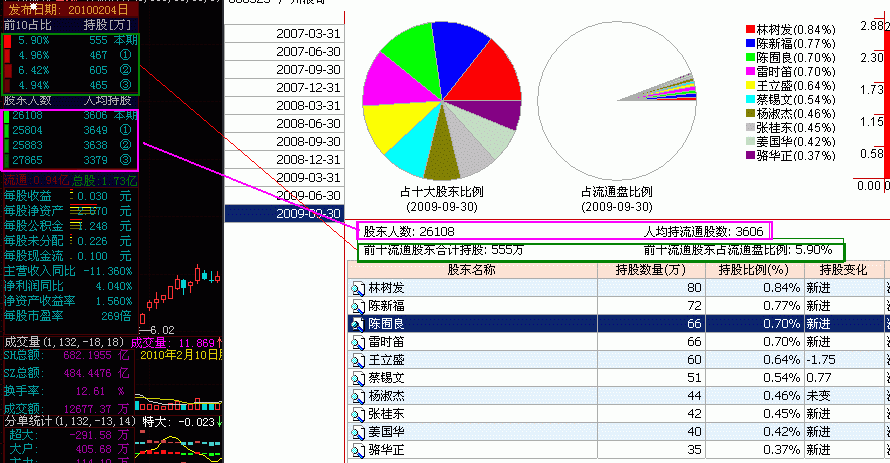Click yellow legend swatch for 王立盛
Image resolution: width=890 pixels, height=463 pixels.
pos(750,86)
